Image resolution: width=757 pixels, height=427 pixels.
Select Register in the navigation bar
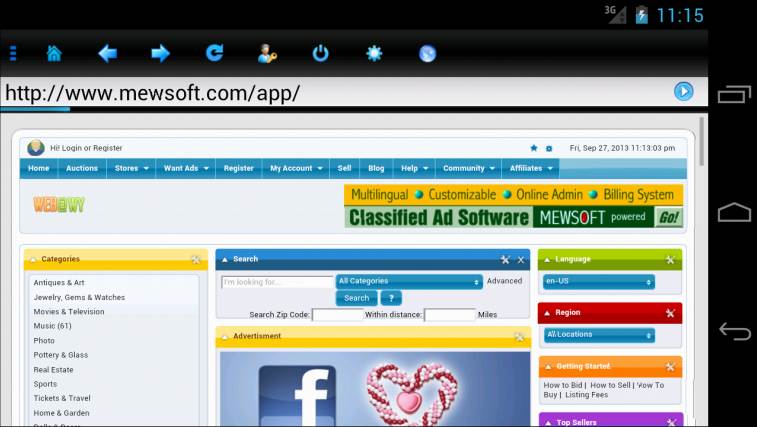point(238,168)
